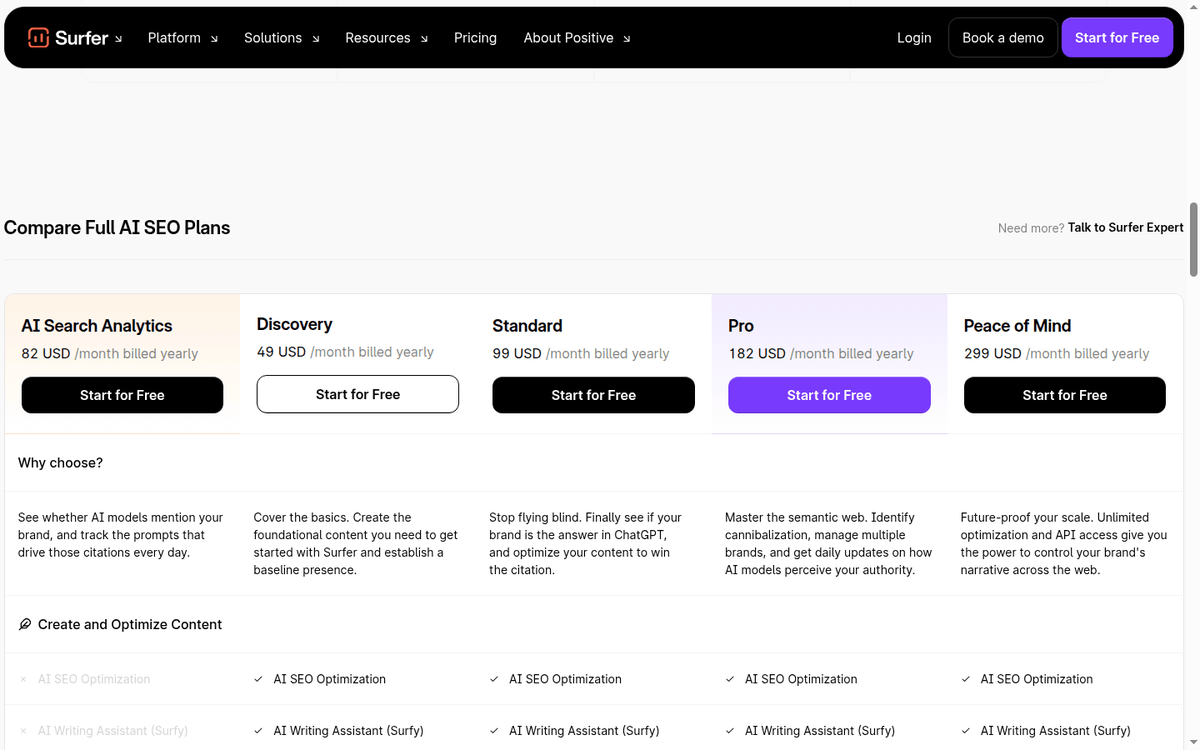The width and height of the screenshot is (1200, 750).
Task: Click the 99 USD price text
Action: (x=517, y=353)
